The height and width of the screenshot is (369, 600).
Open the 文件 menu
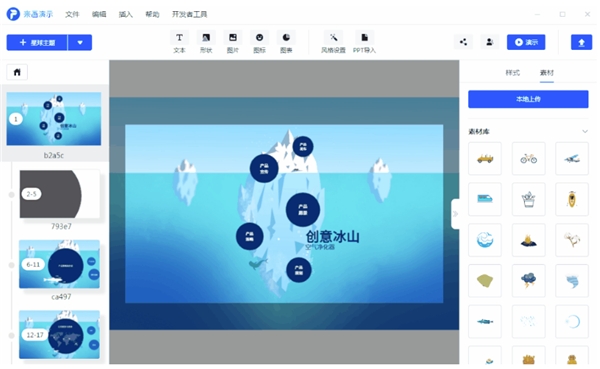coord(72,14)
